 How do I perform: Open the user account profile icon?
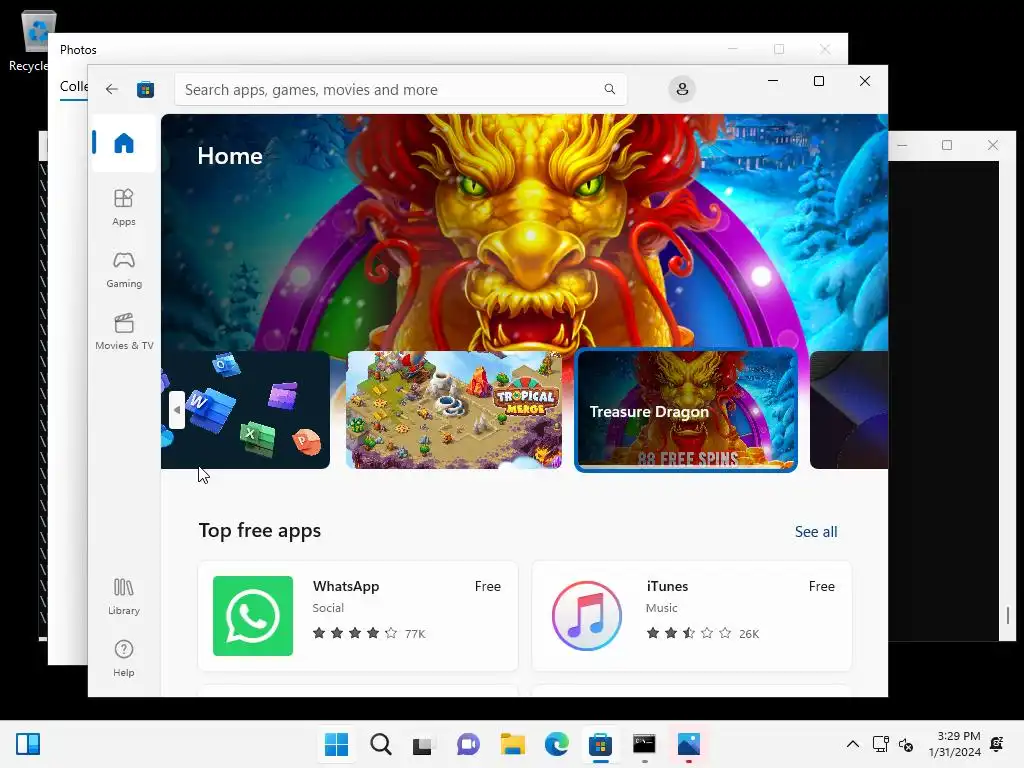coord(682,89)
